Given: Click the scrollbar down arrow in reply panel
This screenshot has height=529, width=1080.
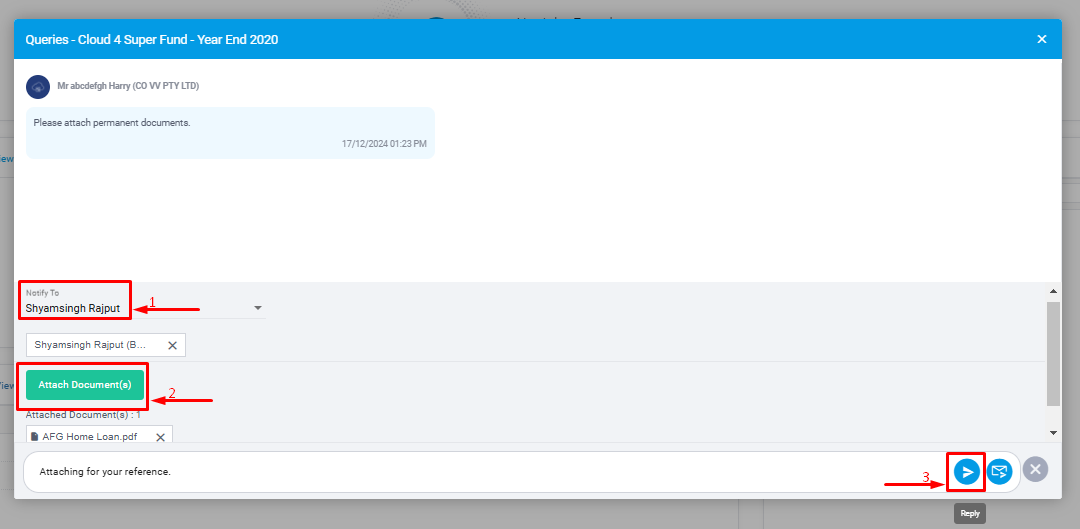Looking at the screenshot, I should click(x=1053, y=433).
